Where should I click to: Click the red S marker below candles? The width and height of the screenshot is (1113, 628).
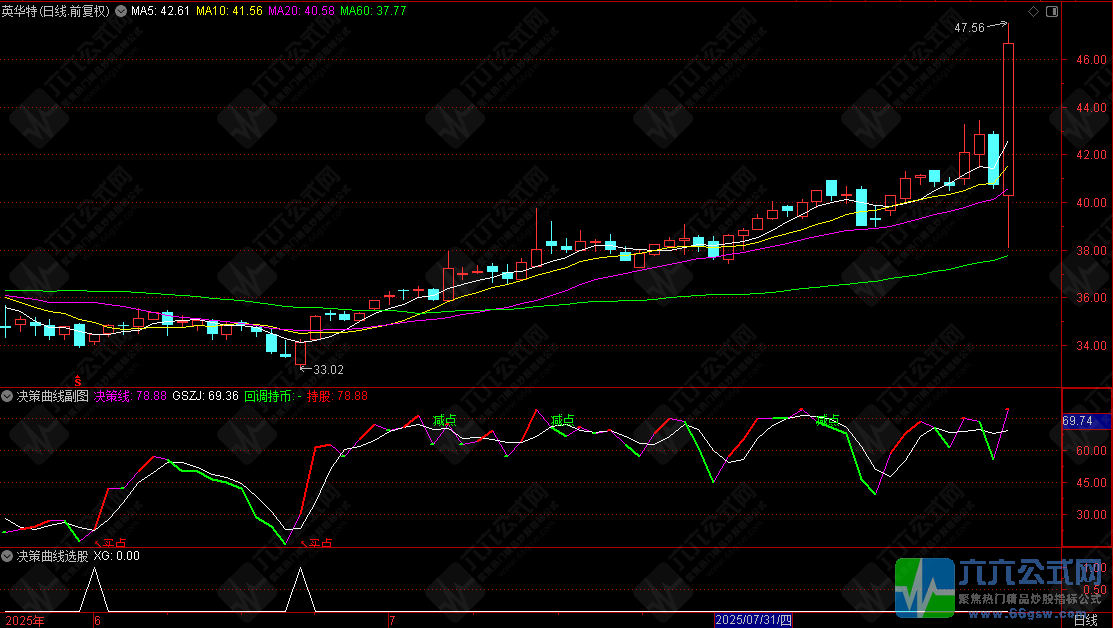[78, 382]
